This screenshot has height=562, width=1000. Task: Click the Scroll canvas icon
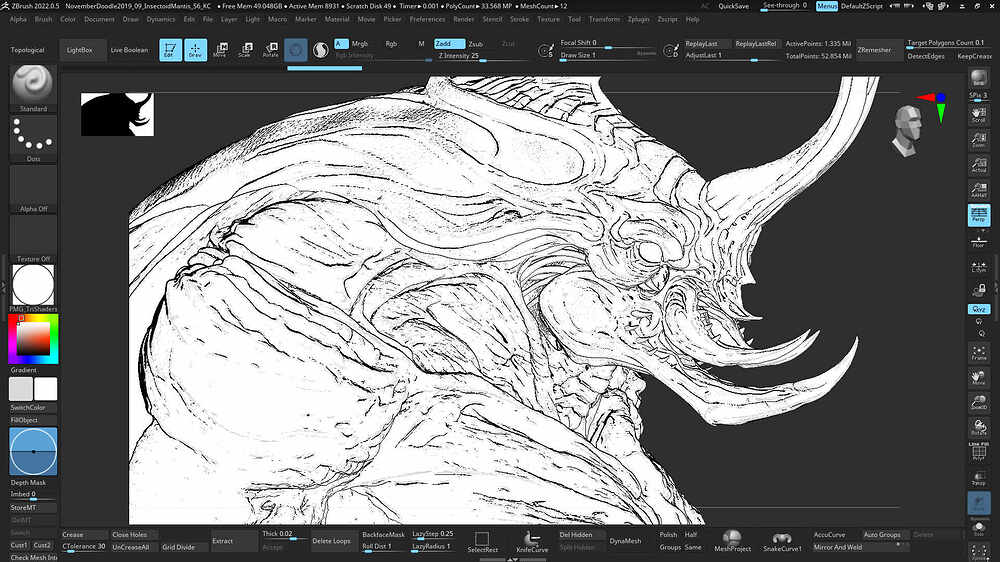979,115
